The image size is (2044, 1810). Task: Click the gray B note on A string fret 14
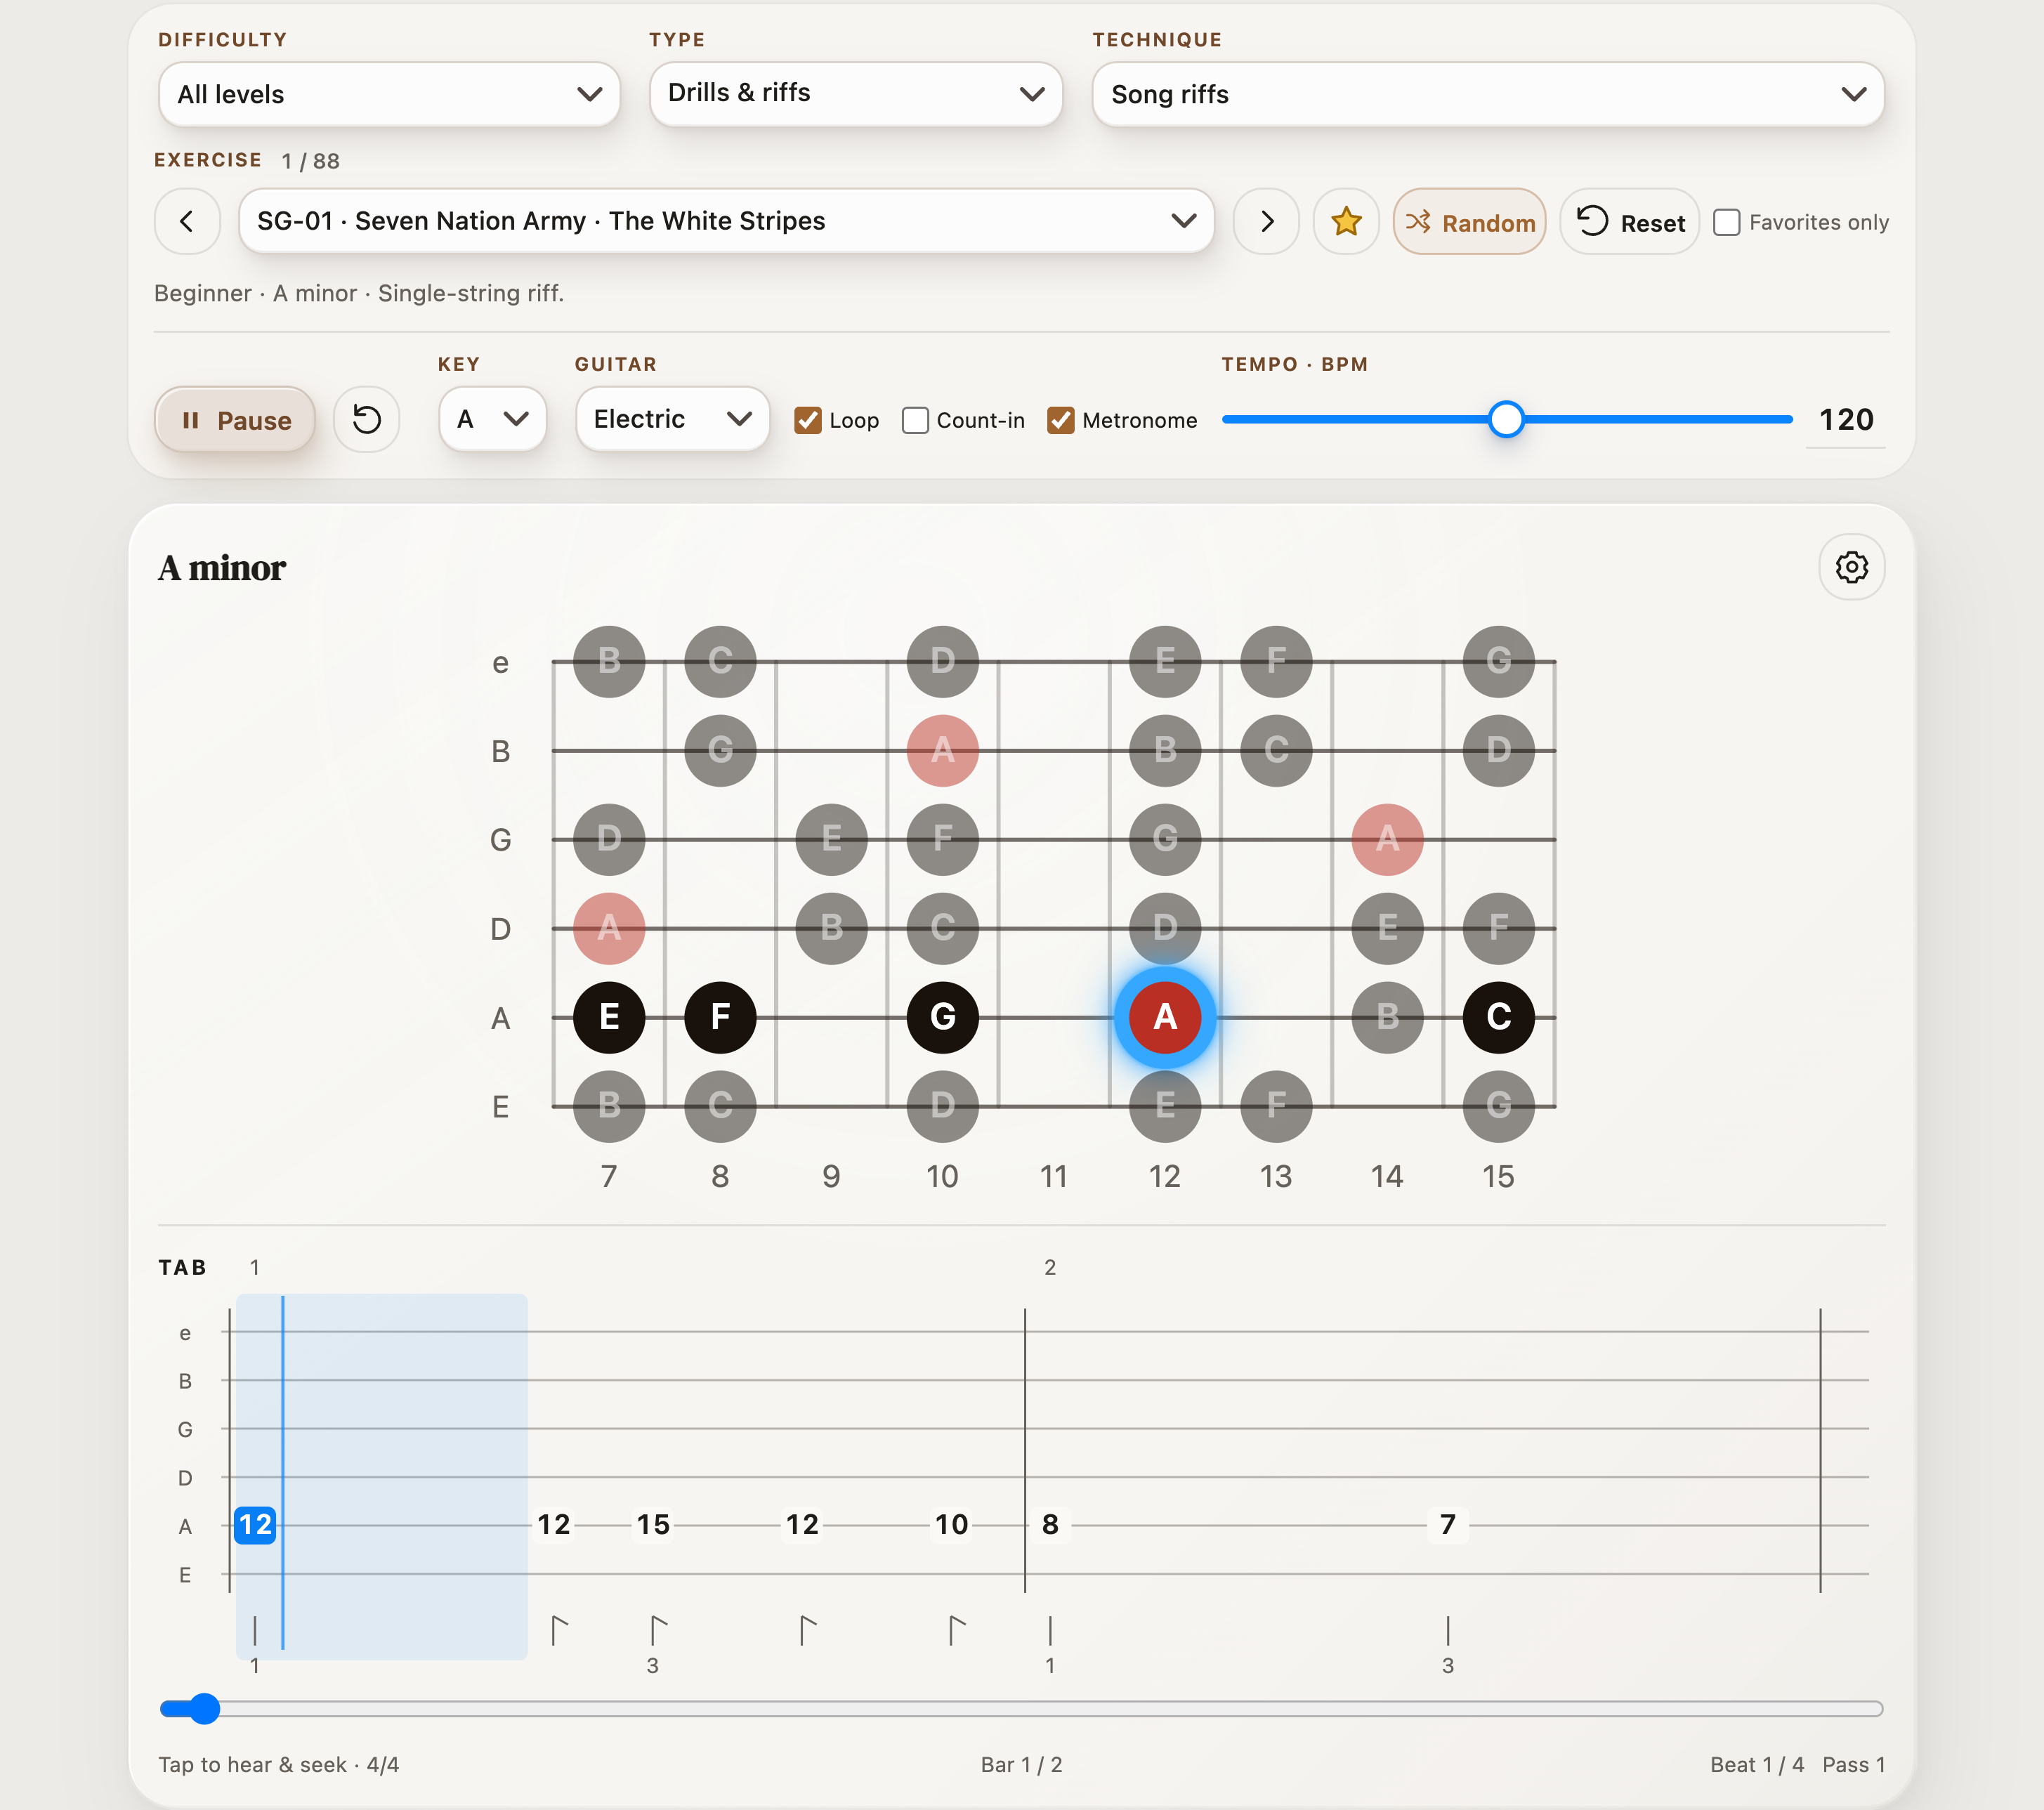coord(1387,1017)
